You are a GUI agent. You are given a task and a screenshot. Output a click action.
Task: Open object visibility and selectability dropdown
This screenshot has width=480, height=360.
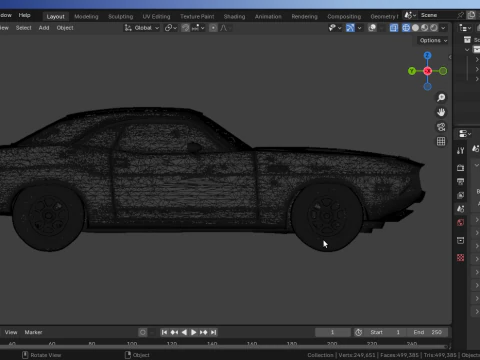coord(335,28)
